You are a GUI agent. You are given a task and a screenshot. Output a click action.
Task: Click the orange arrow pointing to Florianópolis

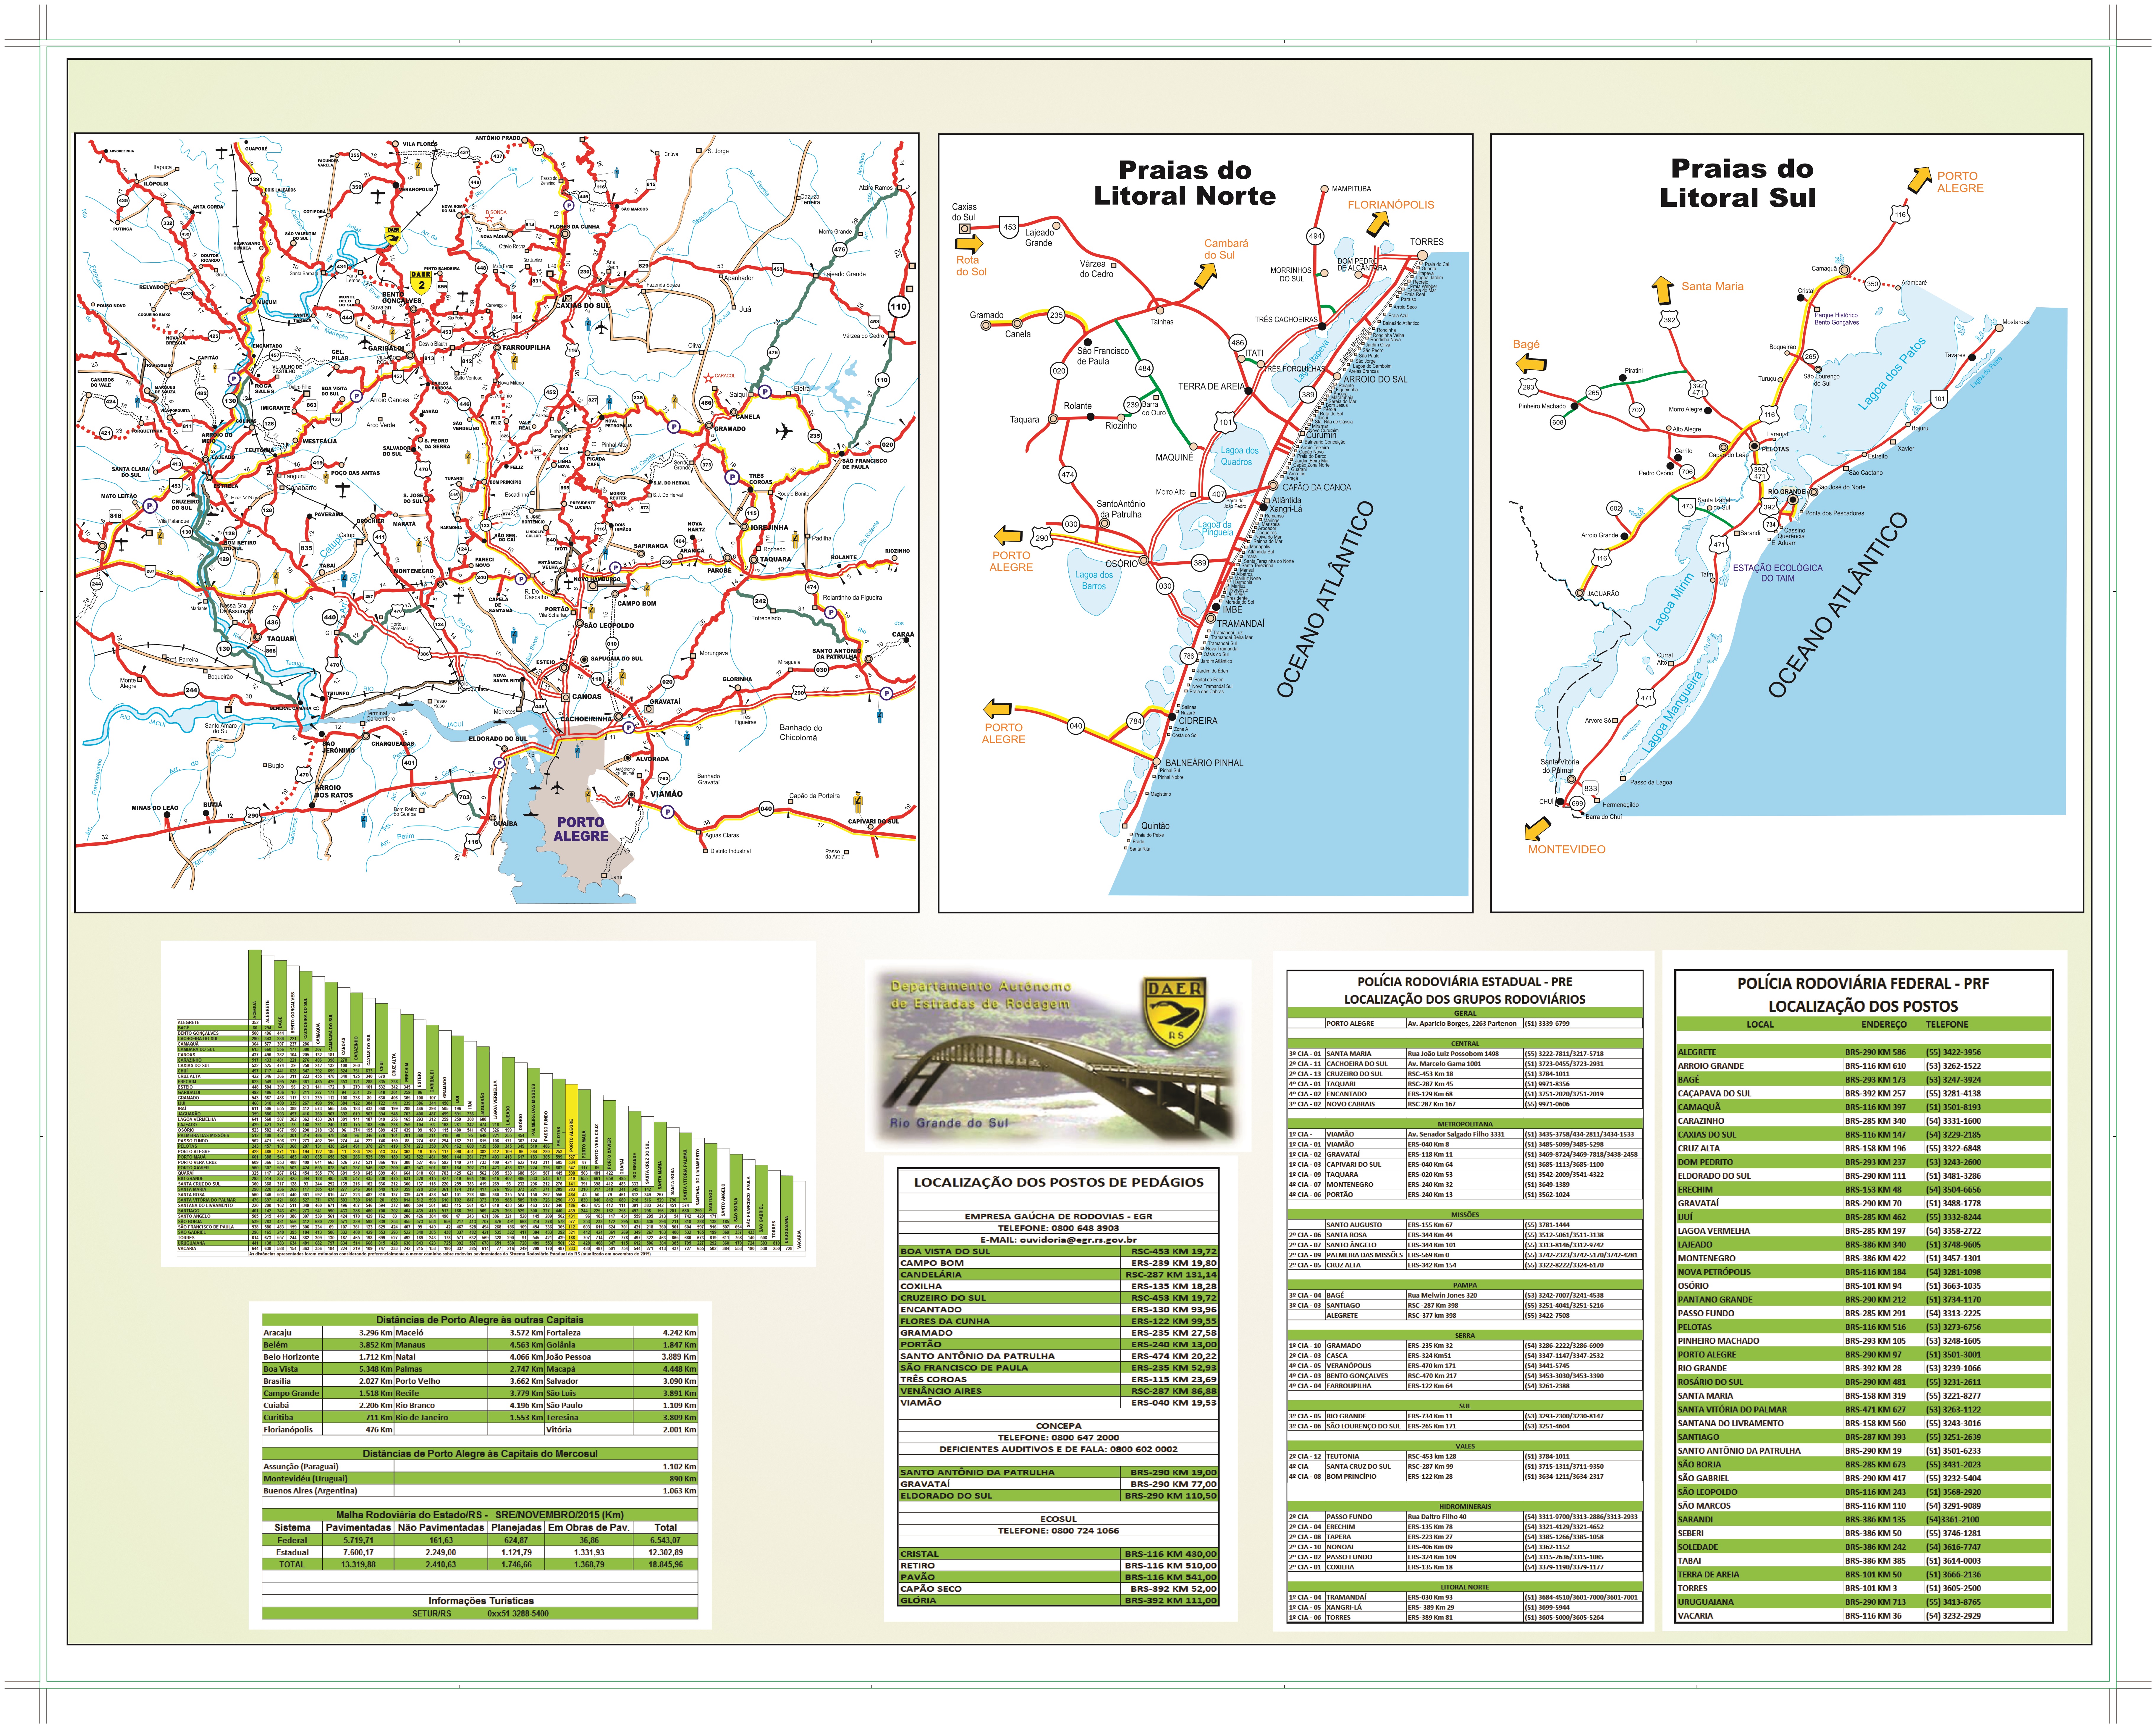[1378, 225]
